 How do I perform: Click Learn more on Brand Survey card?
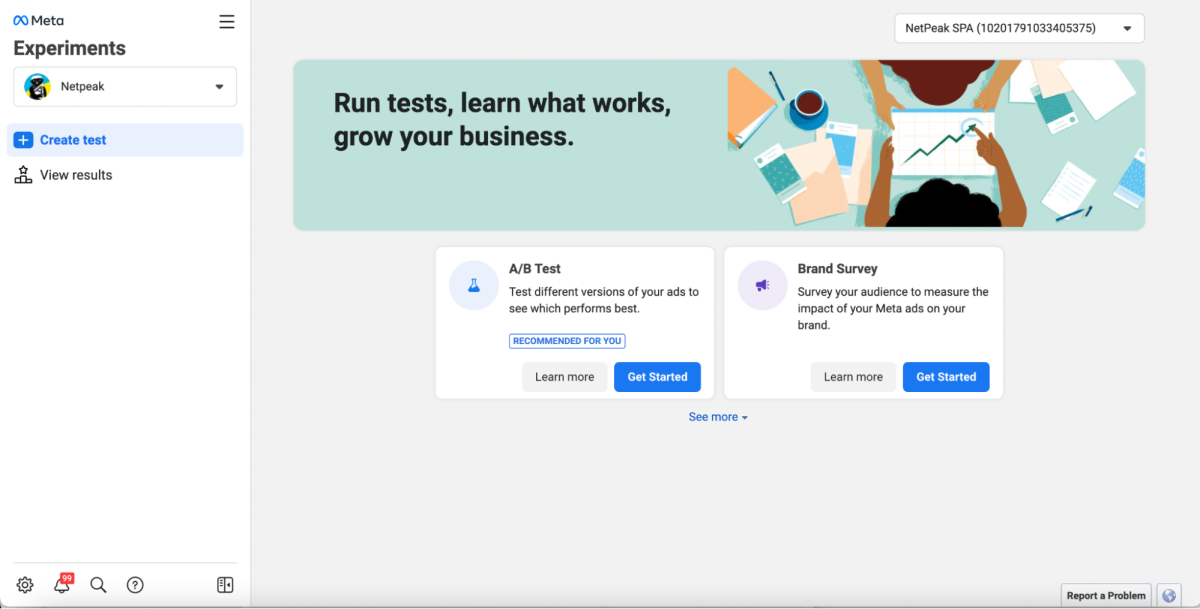click(x=853, y=377)
